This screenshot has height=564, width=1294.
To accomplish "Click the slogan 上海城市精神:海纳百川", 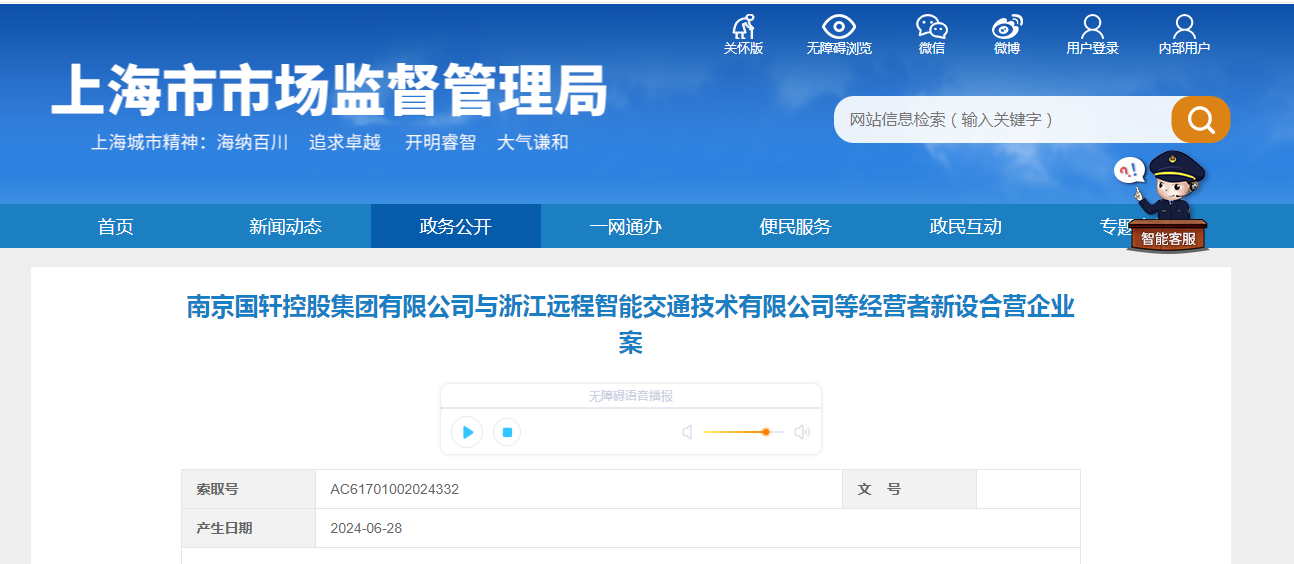I will (x=190, y=143).
